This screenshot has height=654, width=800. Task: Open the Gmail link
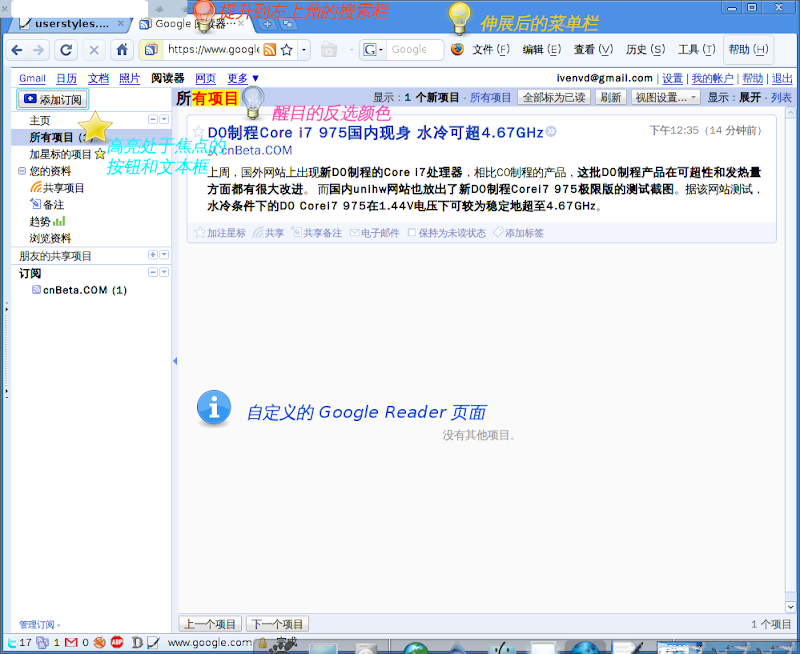[32, 78]
